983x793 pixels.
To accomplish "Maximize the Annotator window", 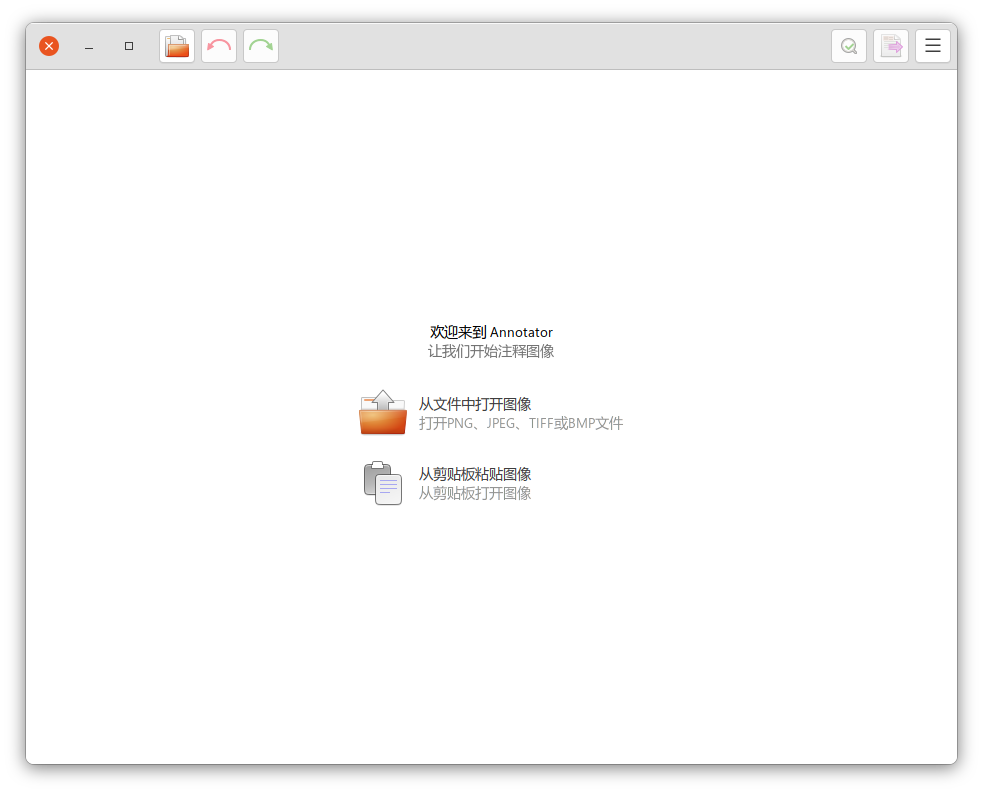I will click(x=129, y=46).
